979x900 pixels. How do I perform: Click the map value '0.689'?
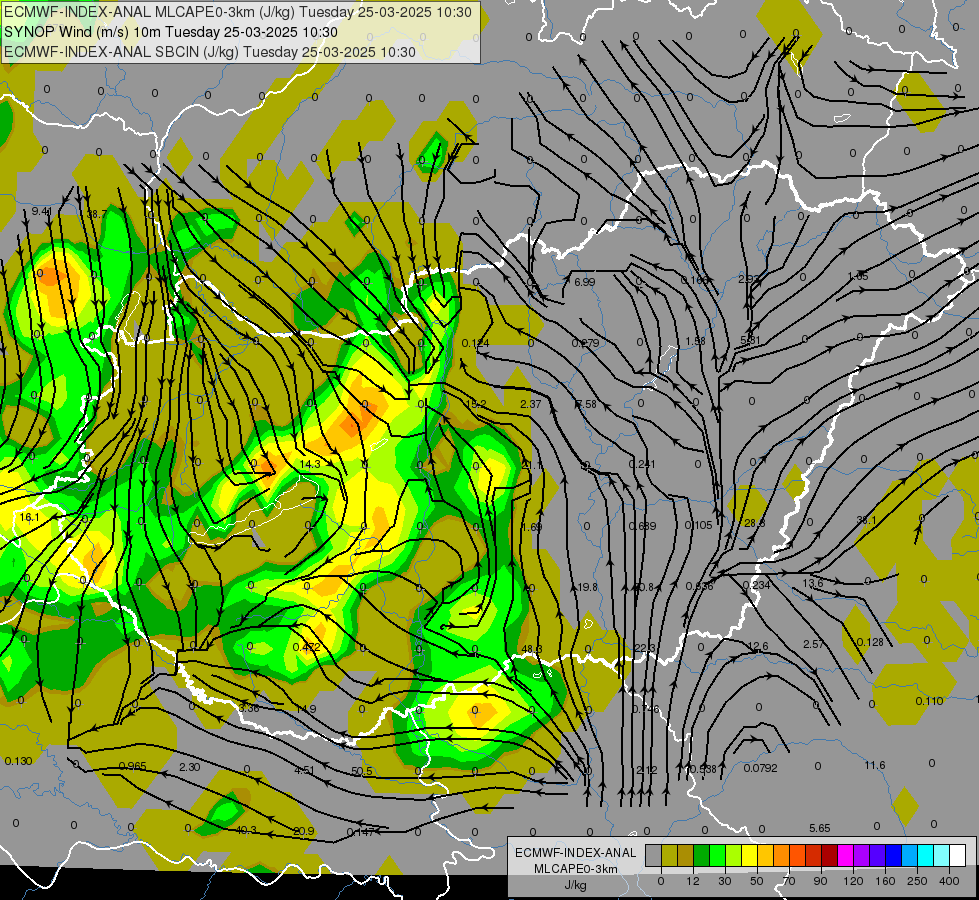(642, 526)
